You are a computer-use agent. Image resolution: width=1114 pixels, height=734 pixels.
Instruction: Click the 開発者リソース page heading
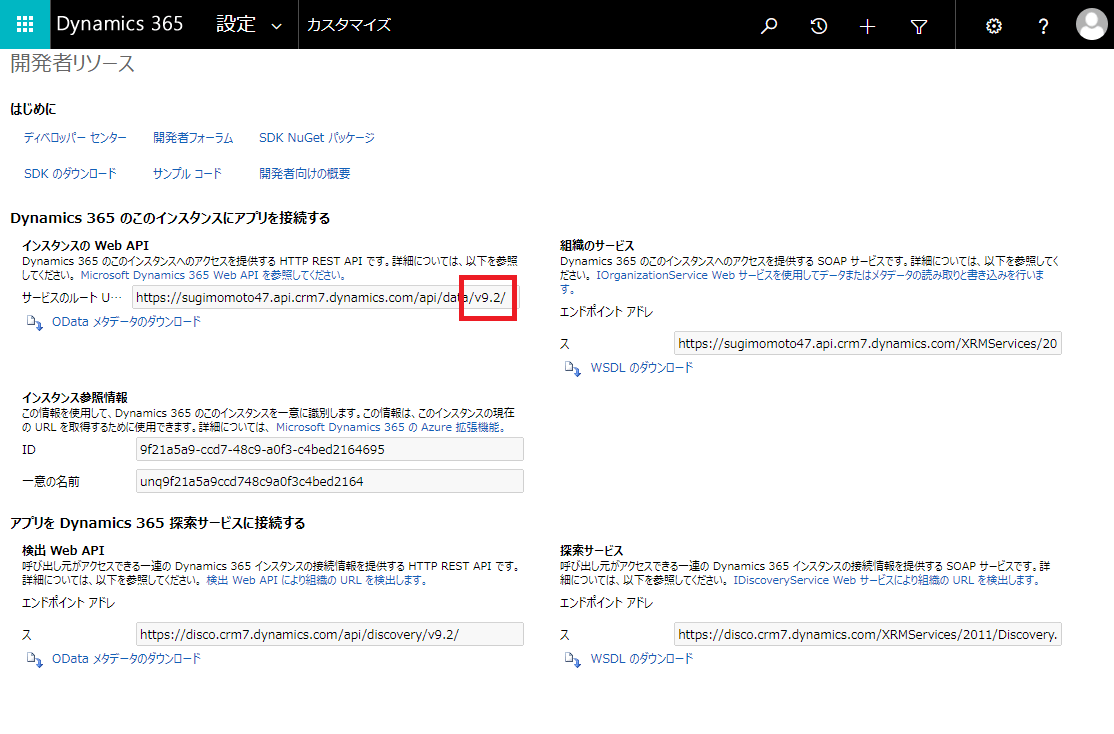click(72, 63)
